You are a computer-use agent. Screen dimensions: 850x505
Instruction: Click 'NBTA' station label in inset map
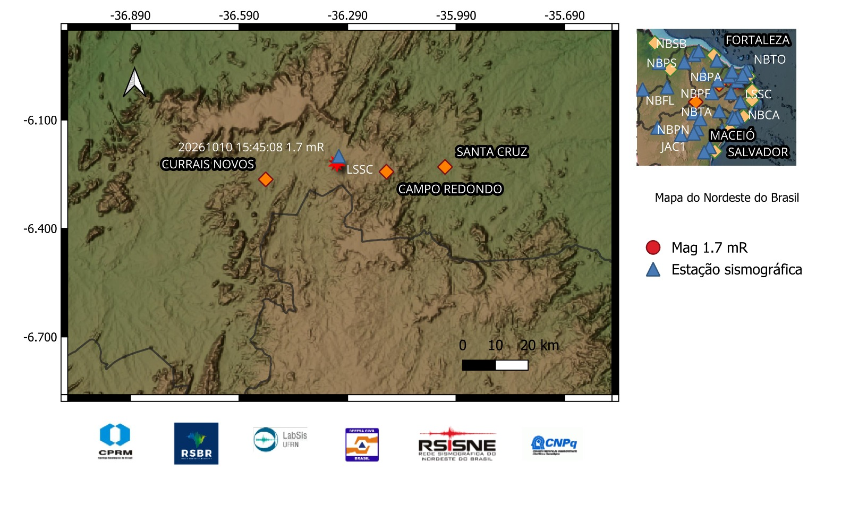[696, 112]
